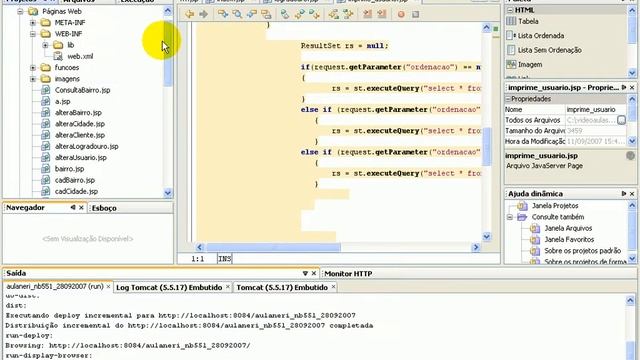Image resolution: width=640 pixels, height=360 pixels.
Task: Open the Monitor HTTP tab
Action: (348, 273)
